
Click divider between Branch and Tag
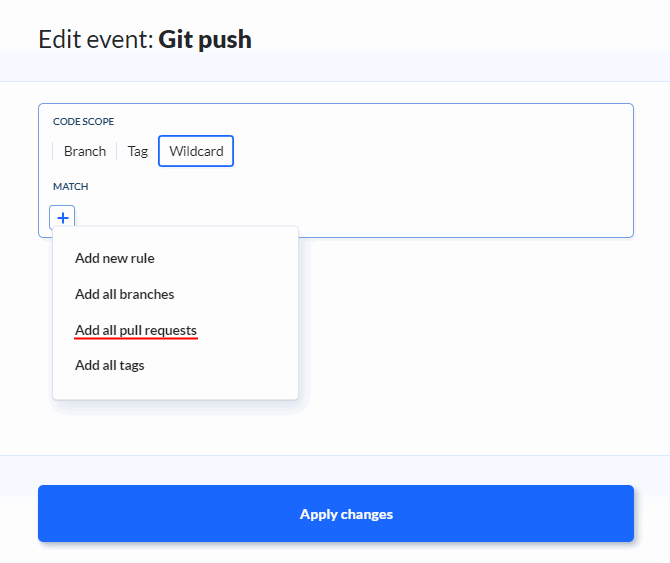click(117, 151)
